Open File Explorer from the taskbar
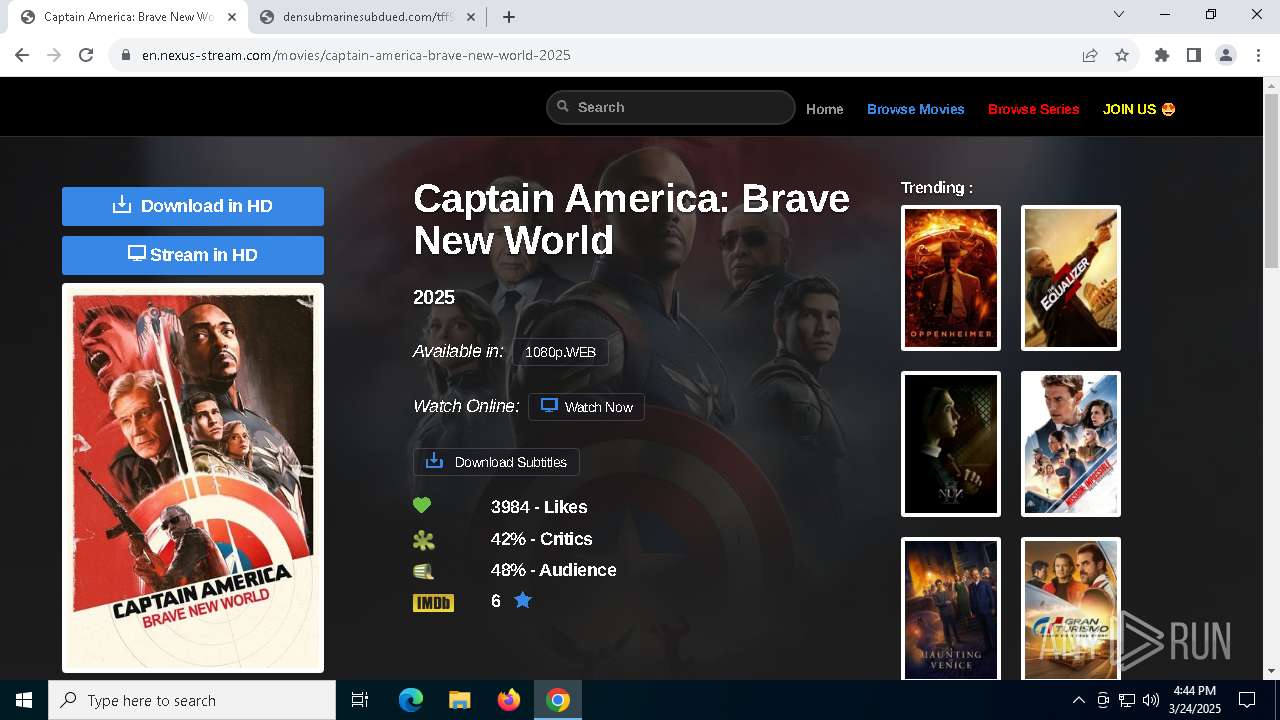This screenshot has width=1280, height=720. [460, 700]
